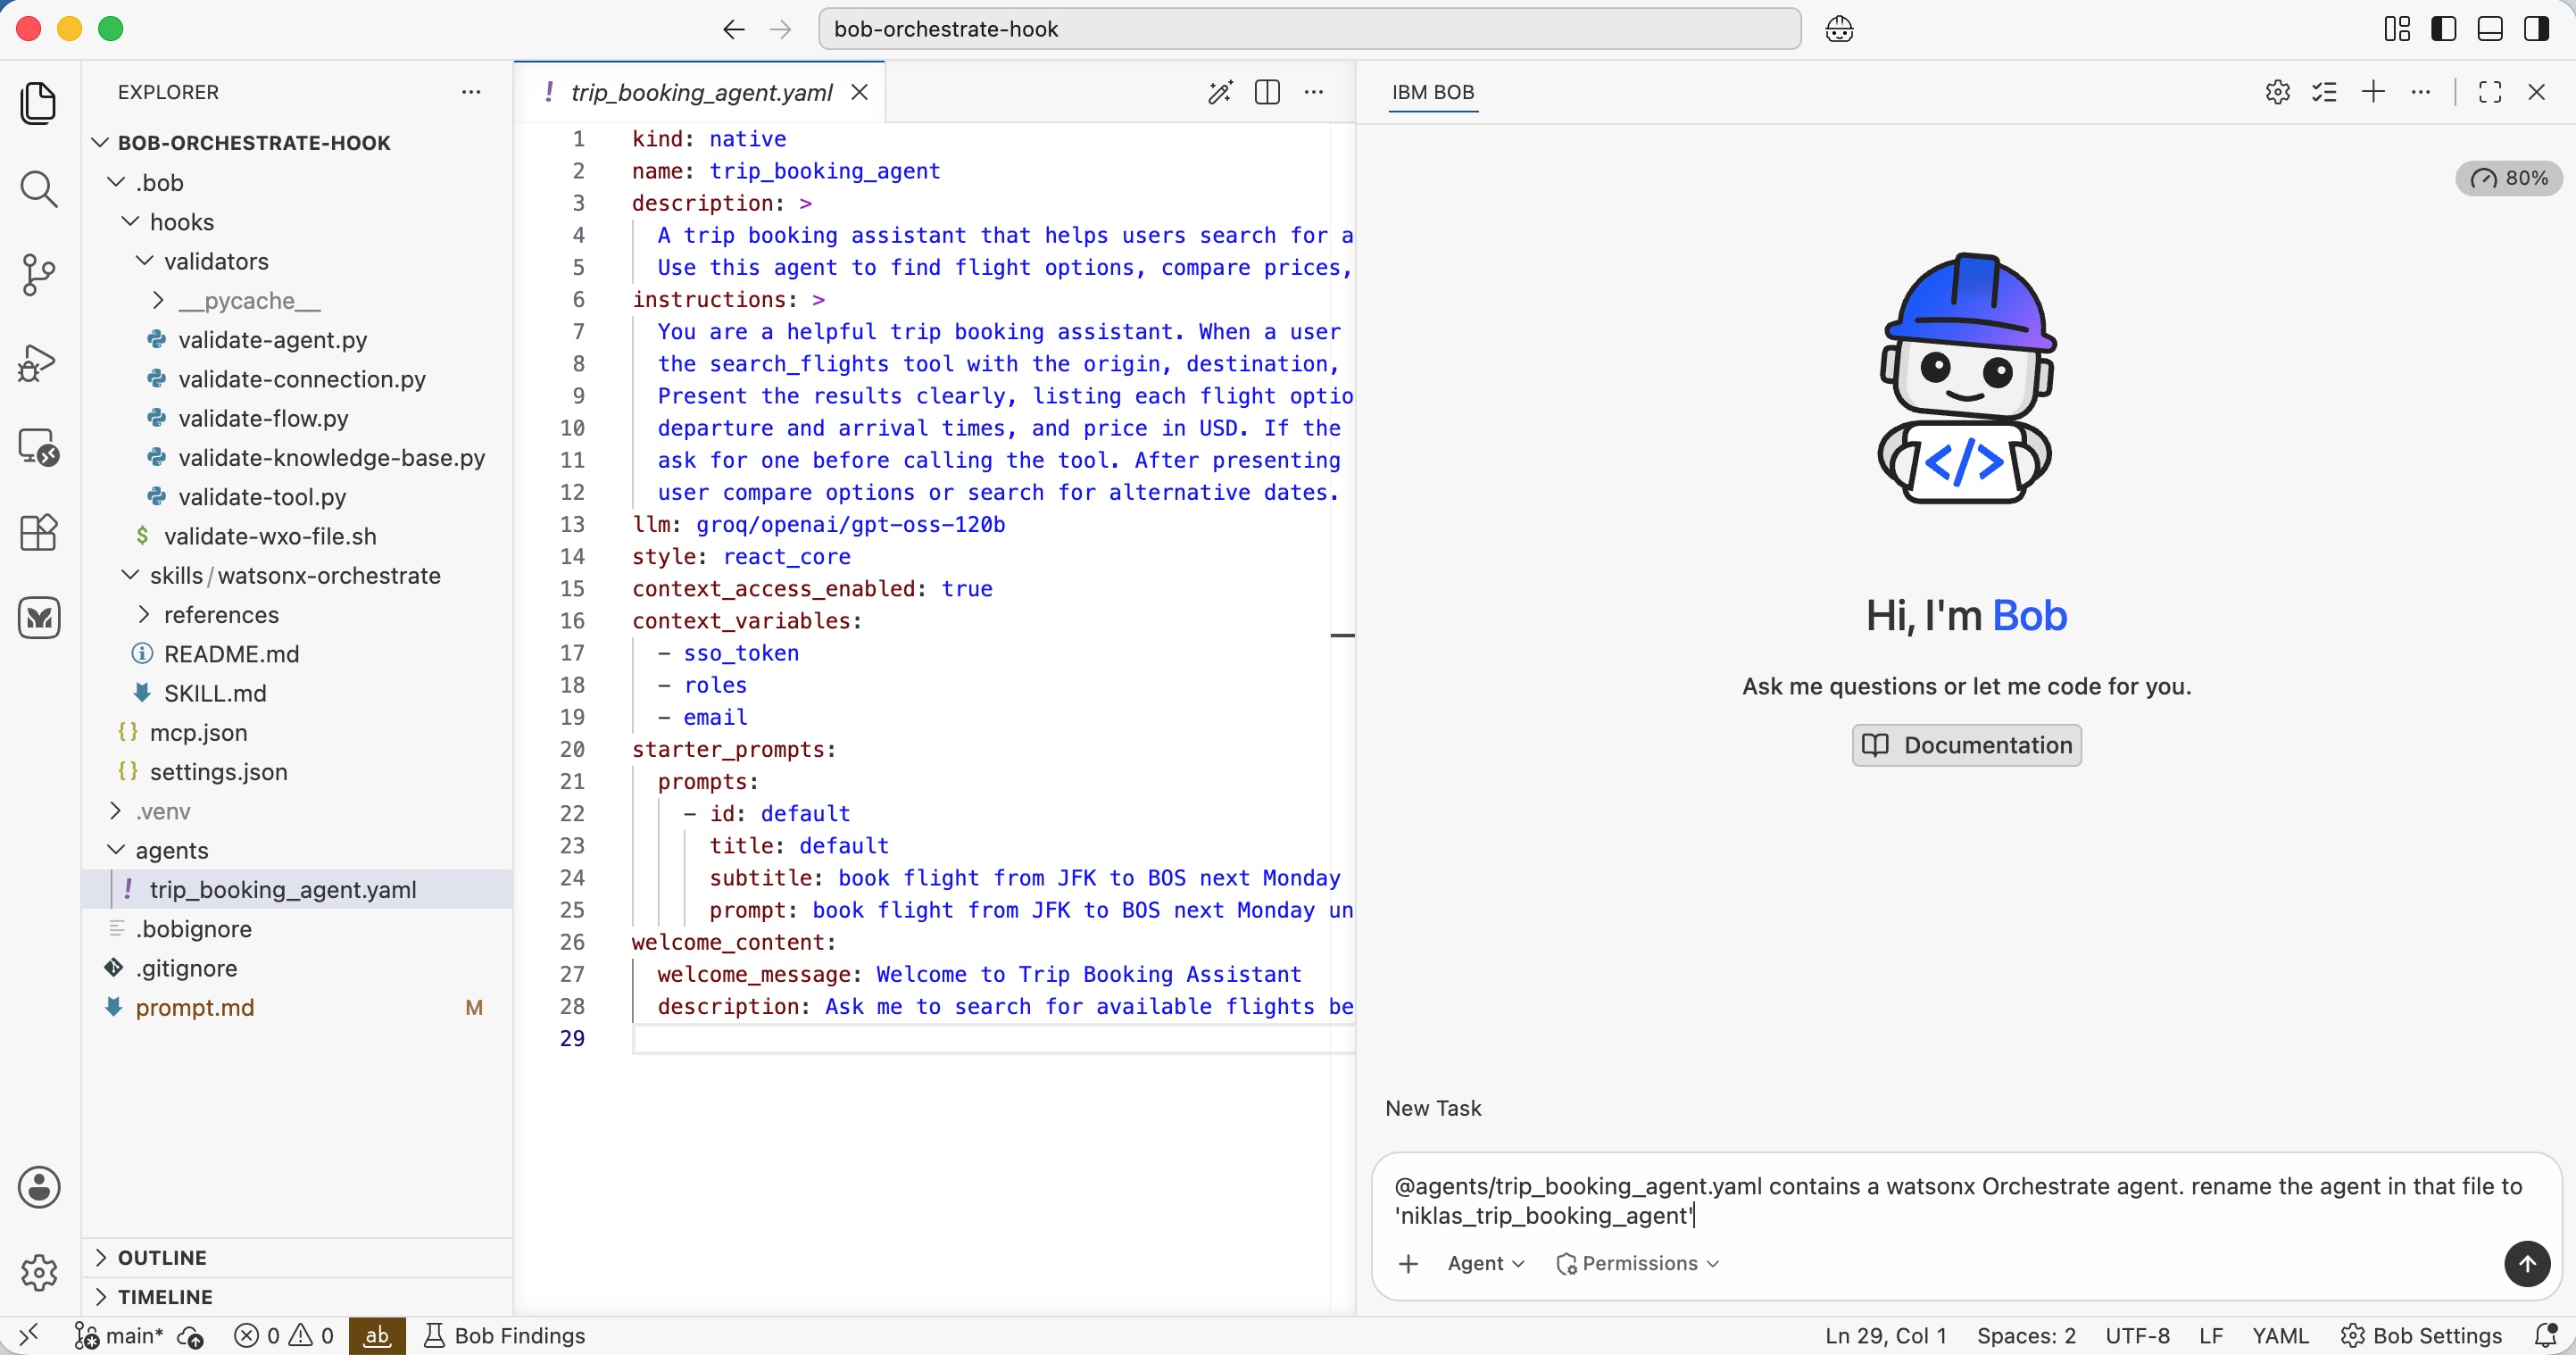Start a new Bob task with plus icon

pyautogui.click(x=2373, y=92)
